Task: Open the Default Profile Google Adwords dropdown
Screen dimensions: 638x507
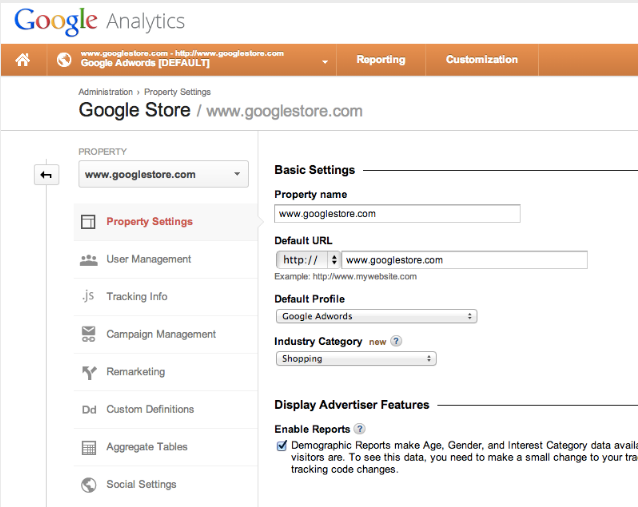Action: point(376,316)
